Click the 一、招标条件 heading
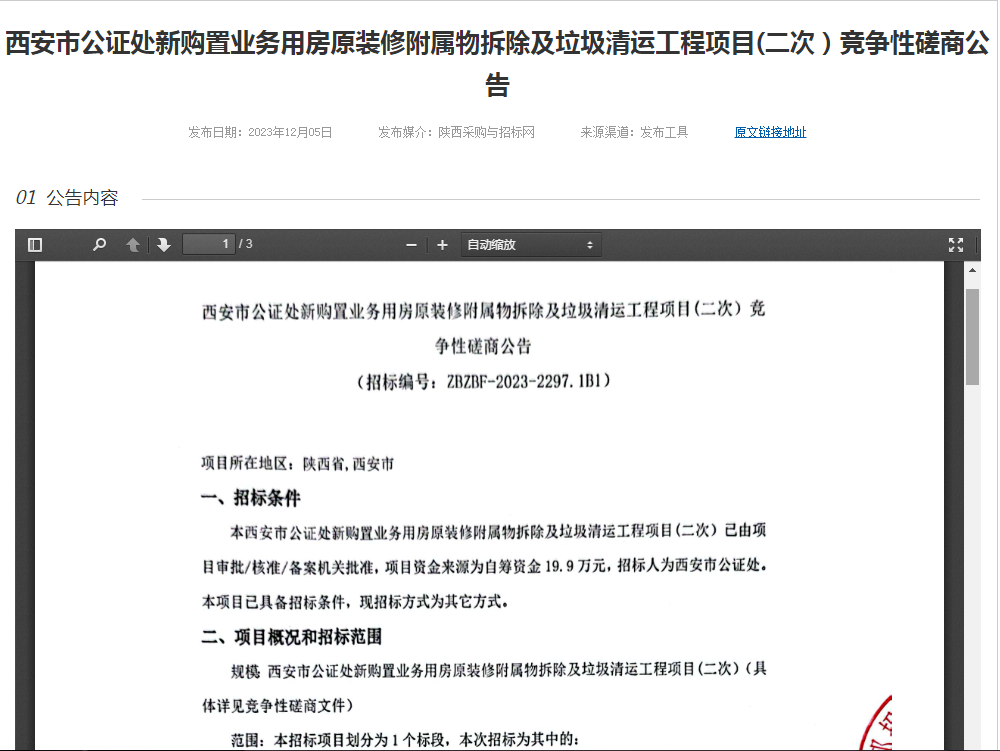 tap(251, 498)
